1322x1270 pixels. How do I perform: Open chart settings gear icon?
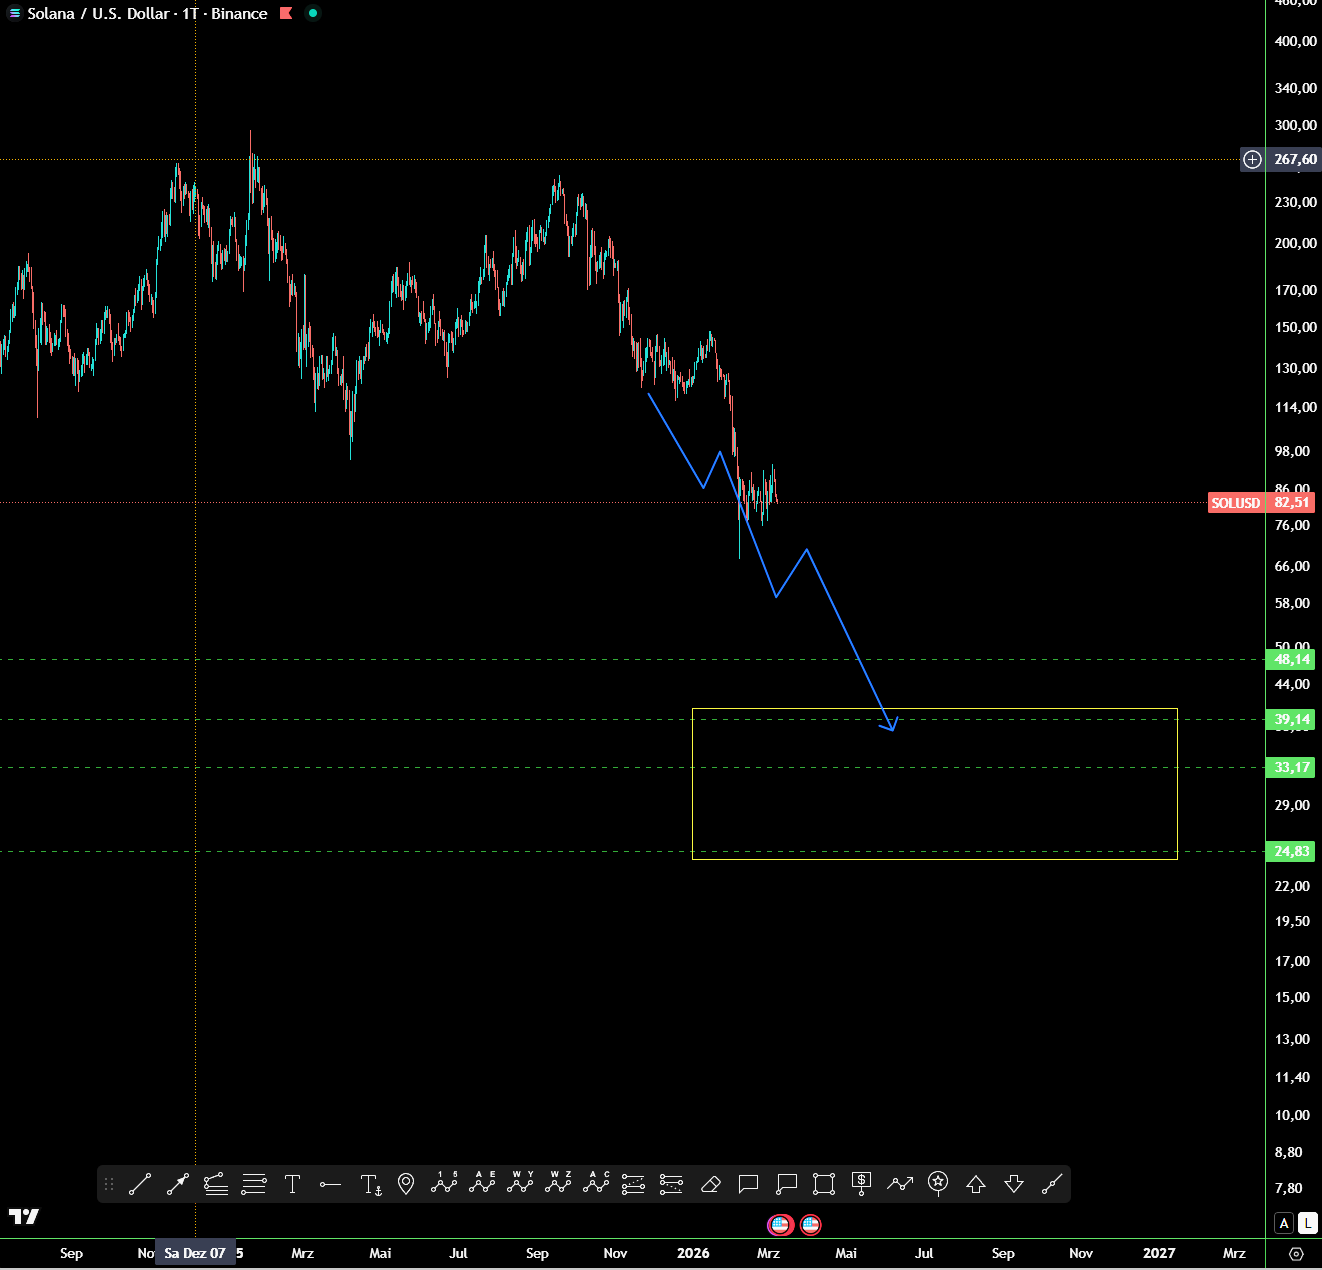[x=1296, y=1254]
